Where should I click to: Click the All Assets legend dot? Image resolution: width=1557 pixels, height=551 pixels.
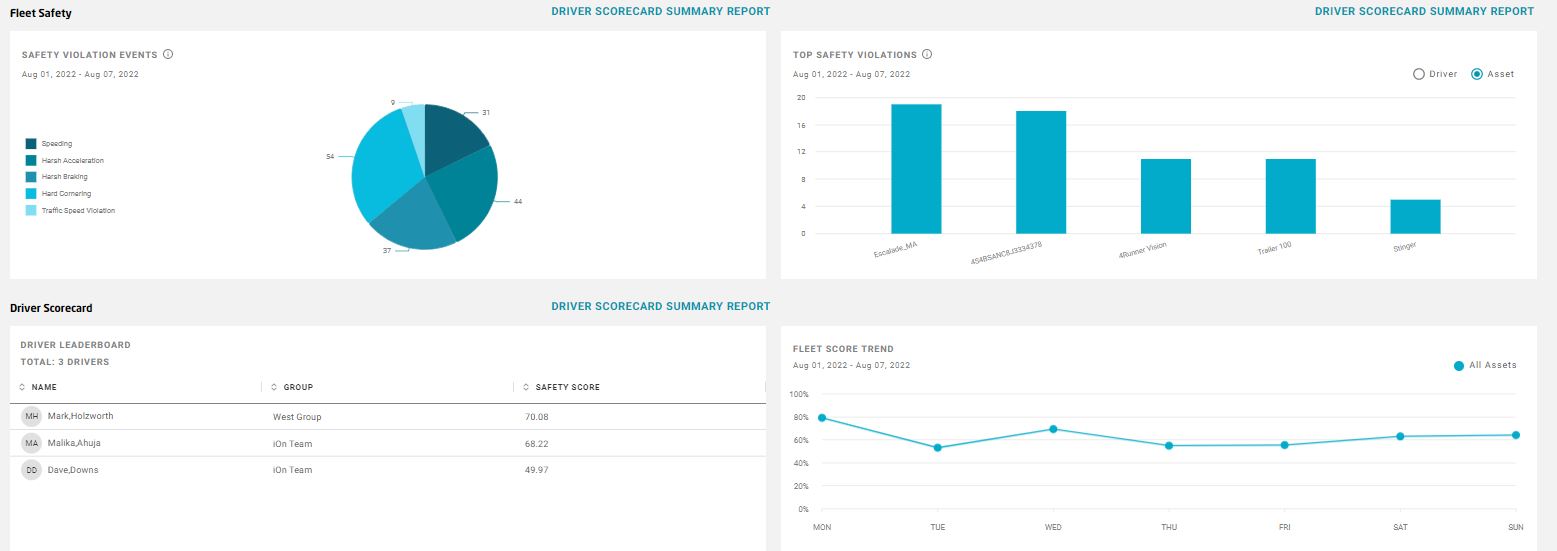pos(1459,366)
